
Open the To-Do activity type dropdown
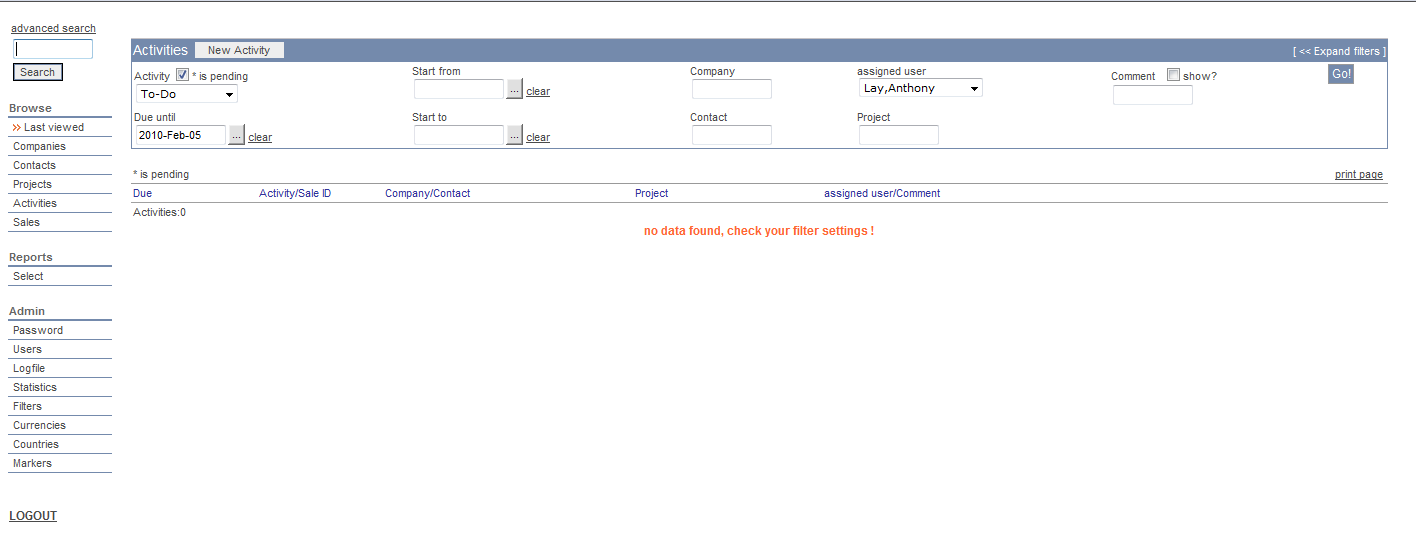pos(187,94)
